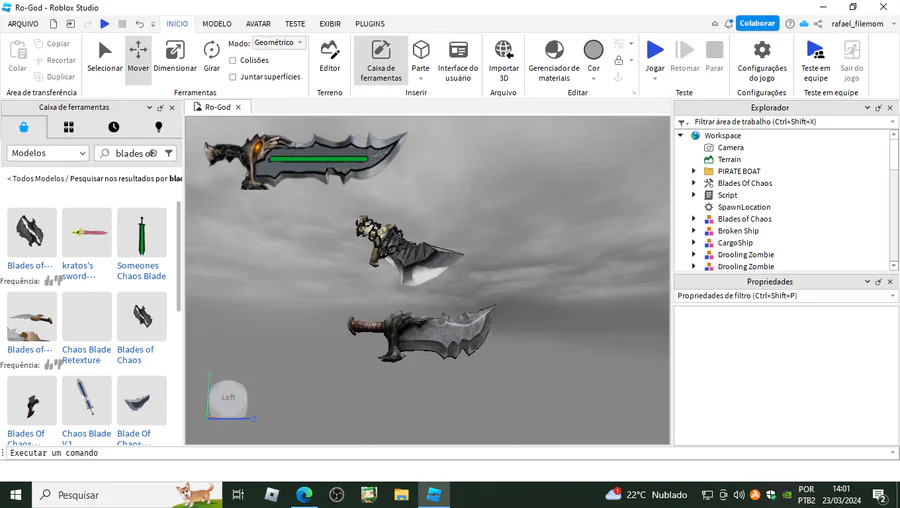This screenshot has width=900, height=508.
Task: Open Configurações do jogo settings
Action: point(762,60)
